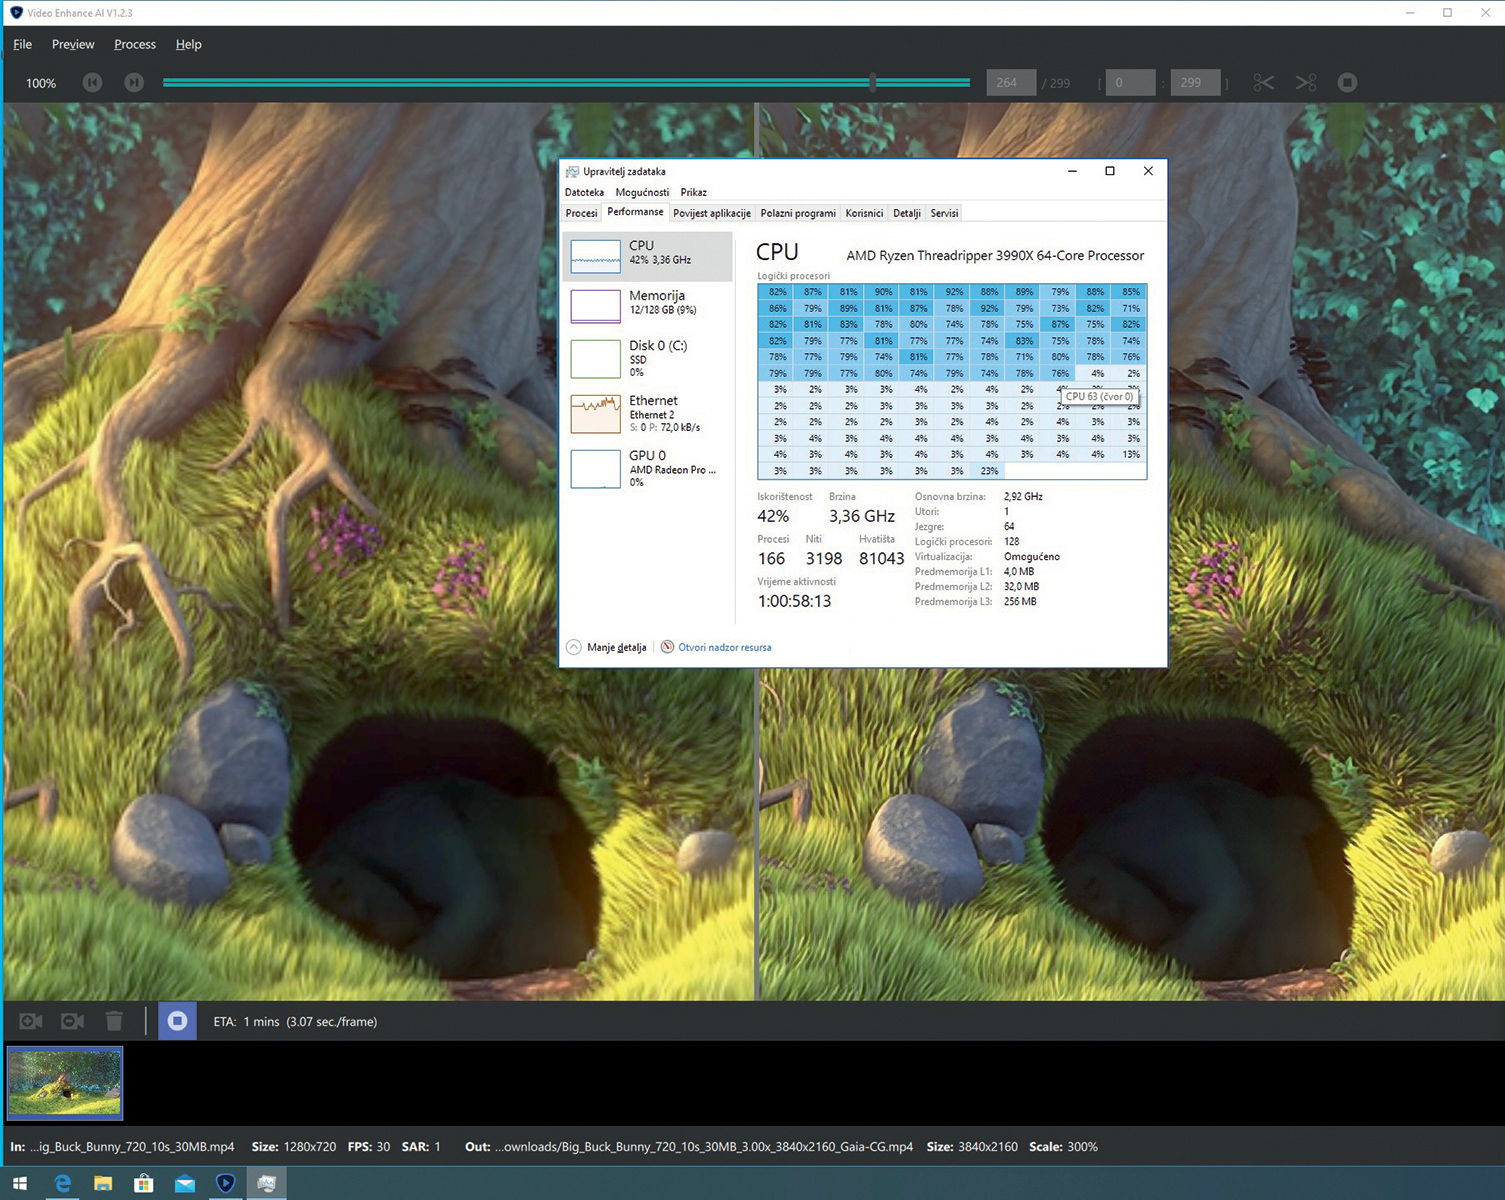1505x1200 pixels.
Task: Switch to the Procesi tab
Action: (x=581, y=213)
